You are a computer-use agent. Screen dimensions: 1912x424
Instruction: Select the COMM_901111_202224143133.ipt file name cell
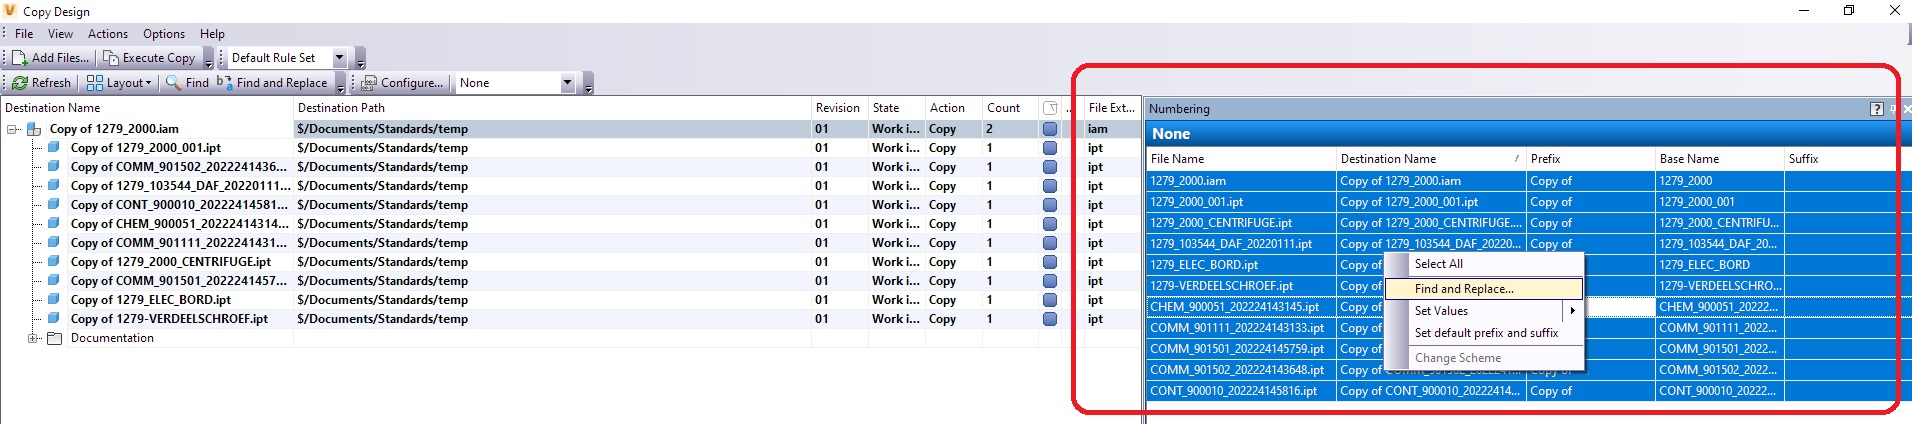[1241, 328]
